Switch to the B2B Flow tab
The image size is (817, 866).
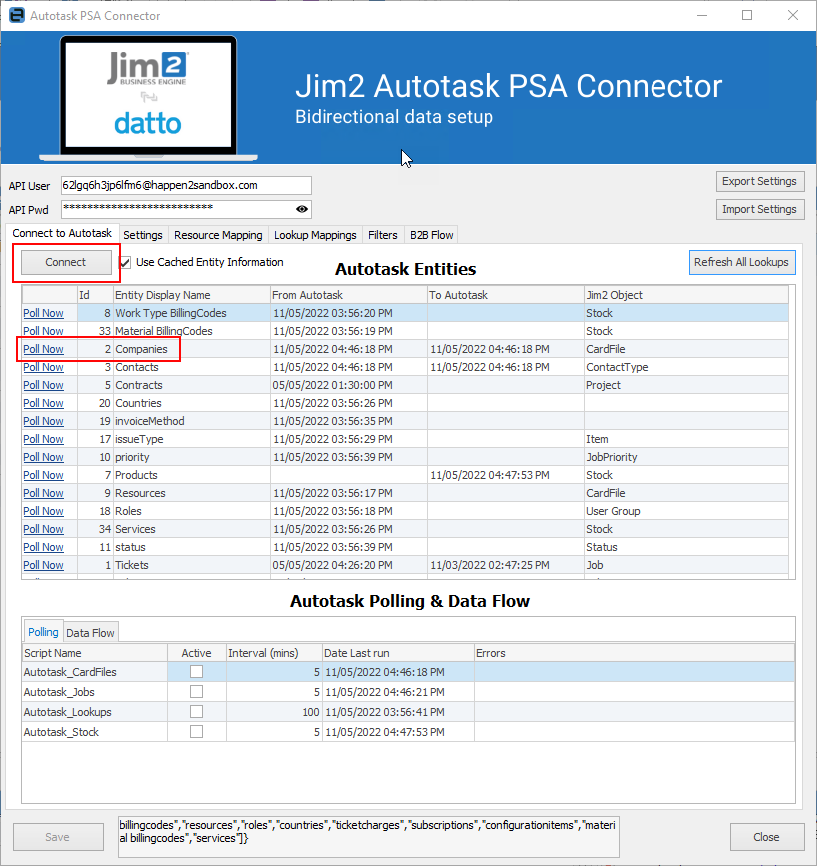coord(431,235)
